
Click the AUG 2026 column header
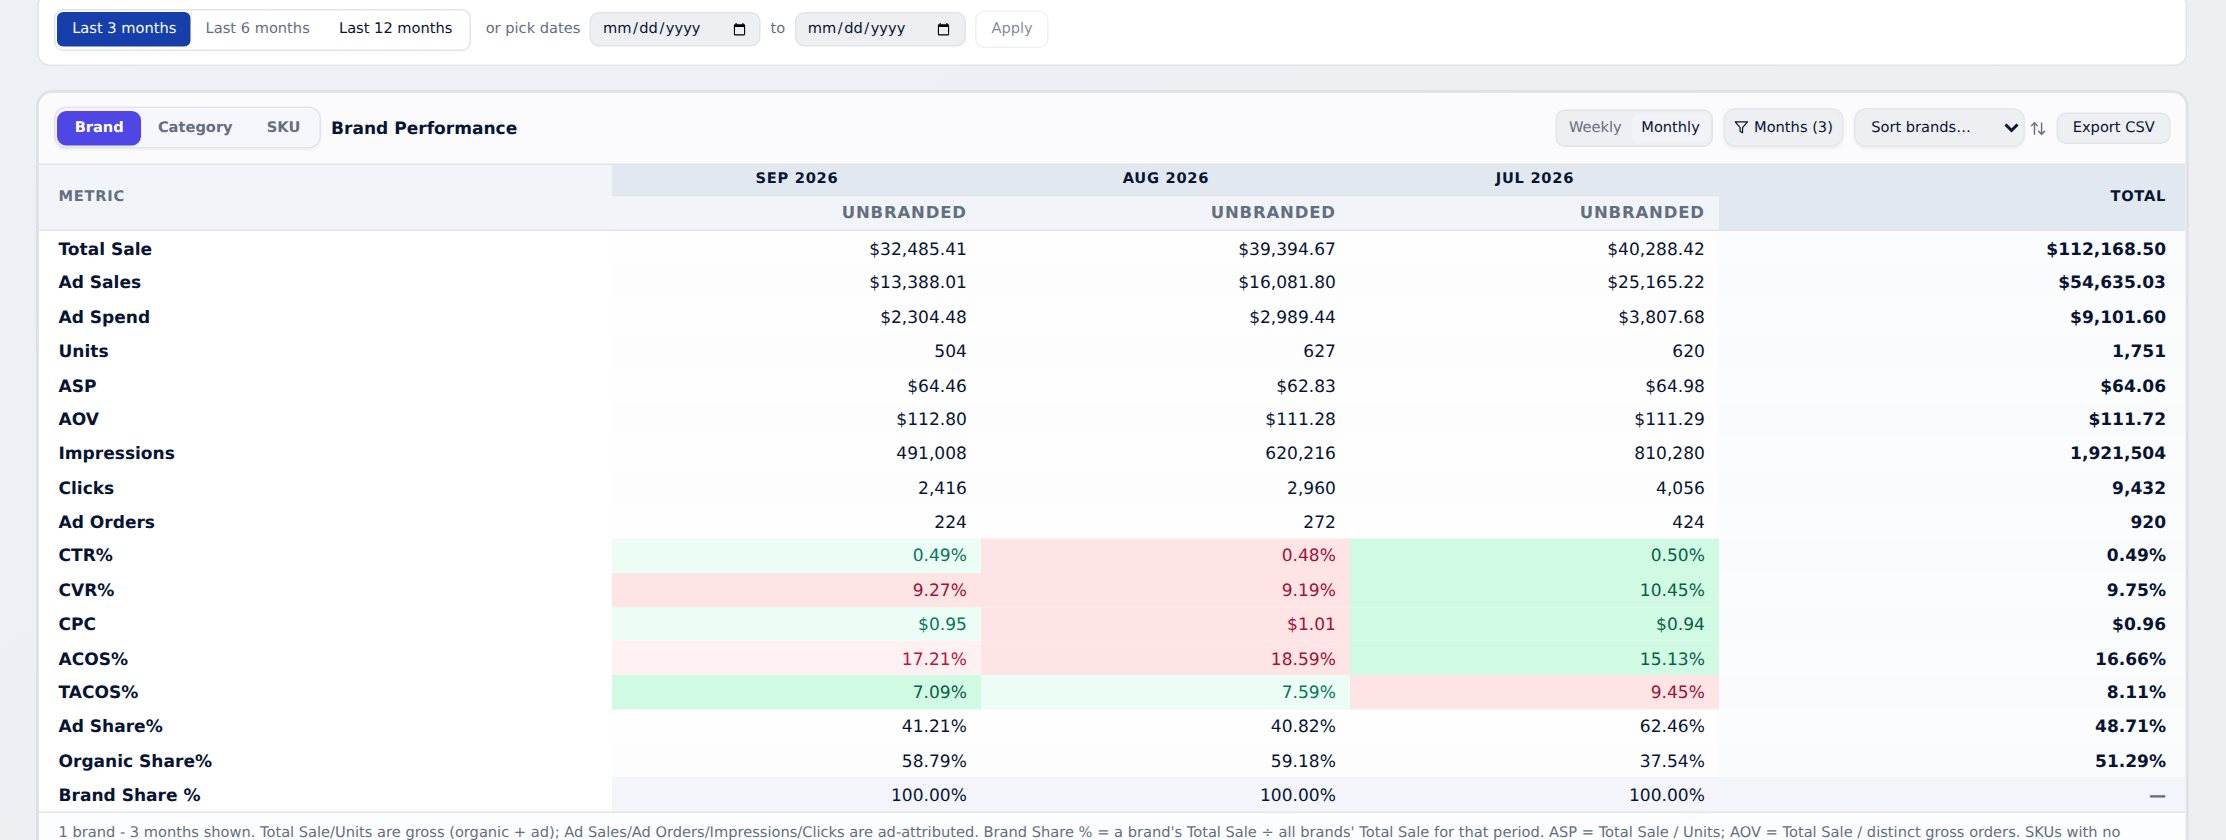point(1165,179)
